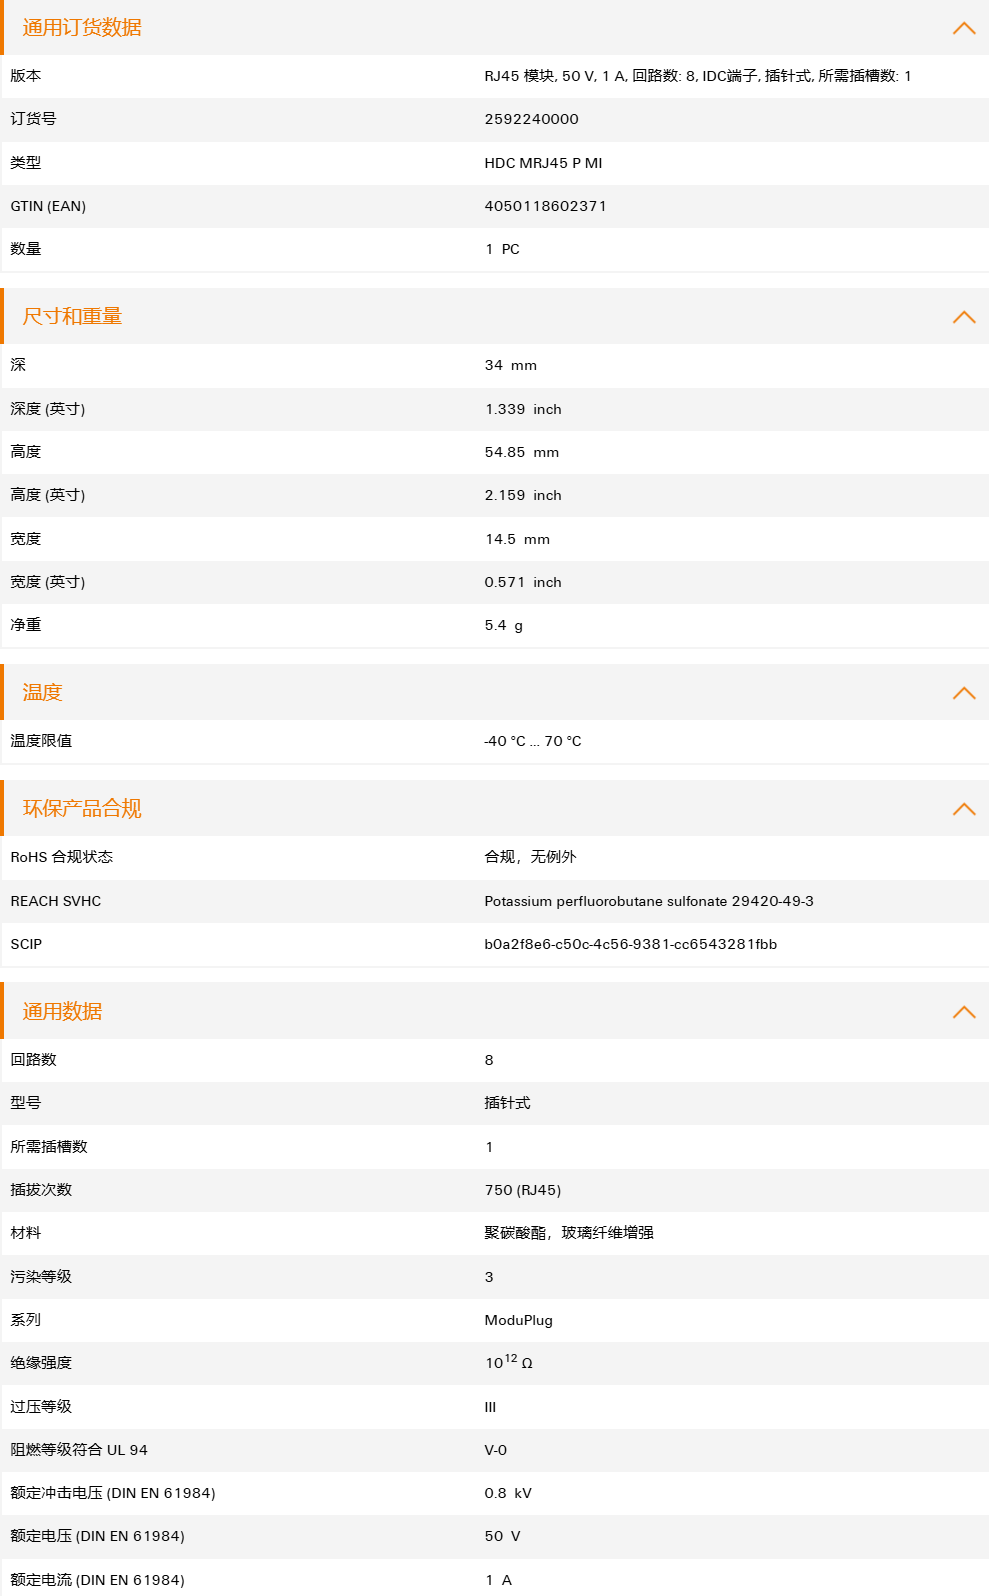Viewport: 989px width, 1596px height.
Task: Click the temperature range -40 °C ... 70 °C
Action: [533, 741]
